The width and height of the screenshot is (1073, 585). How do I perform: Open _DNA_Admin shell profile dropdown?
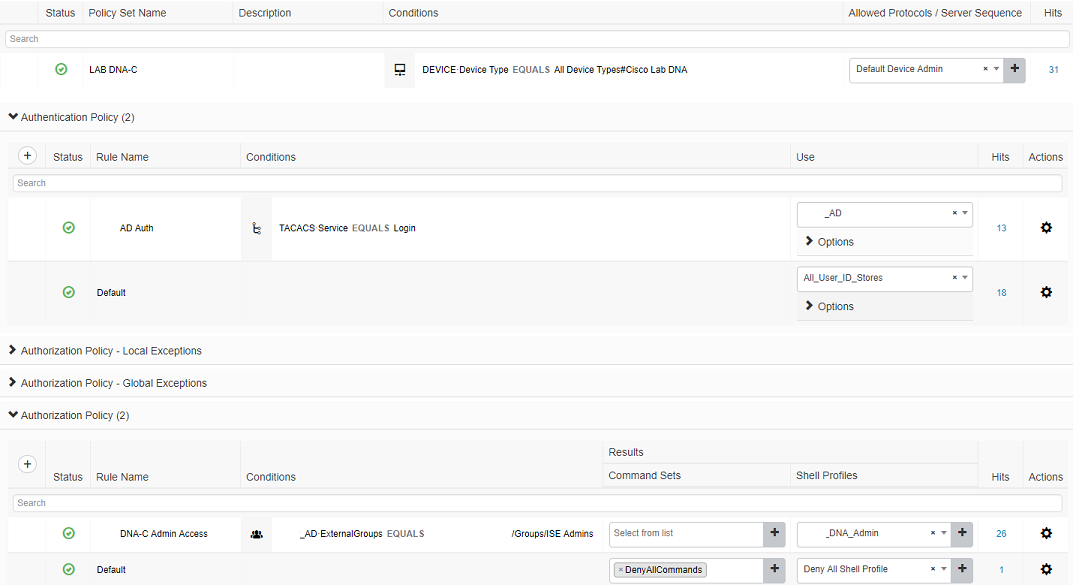point(944,533)
